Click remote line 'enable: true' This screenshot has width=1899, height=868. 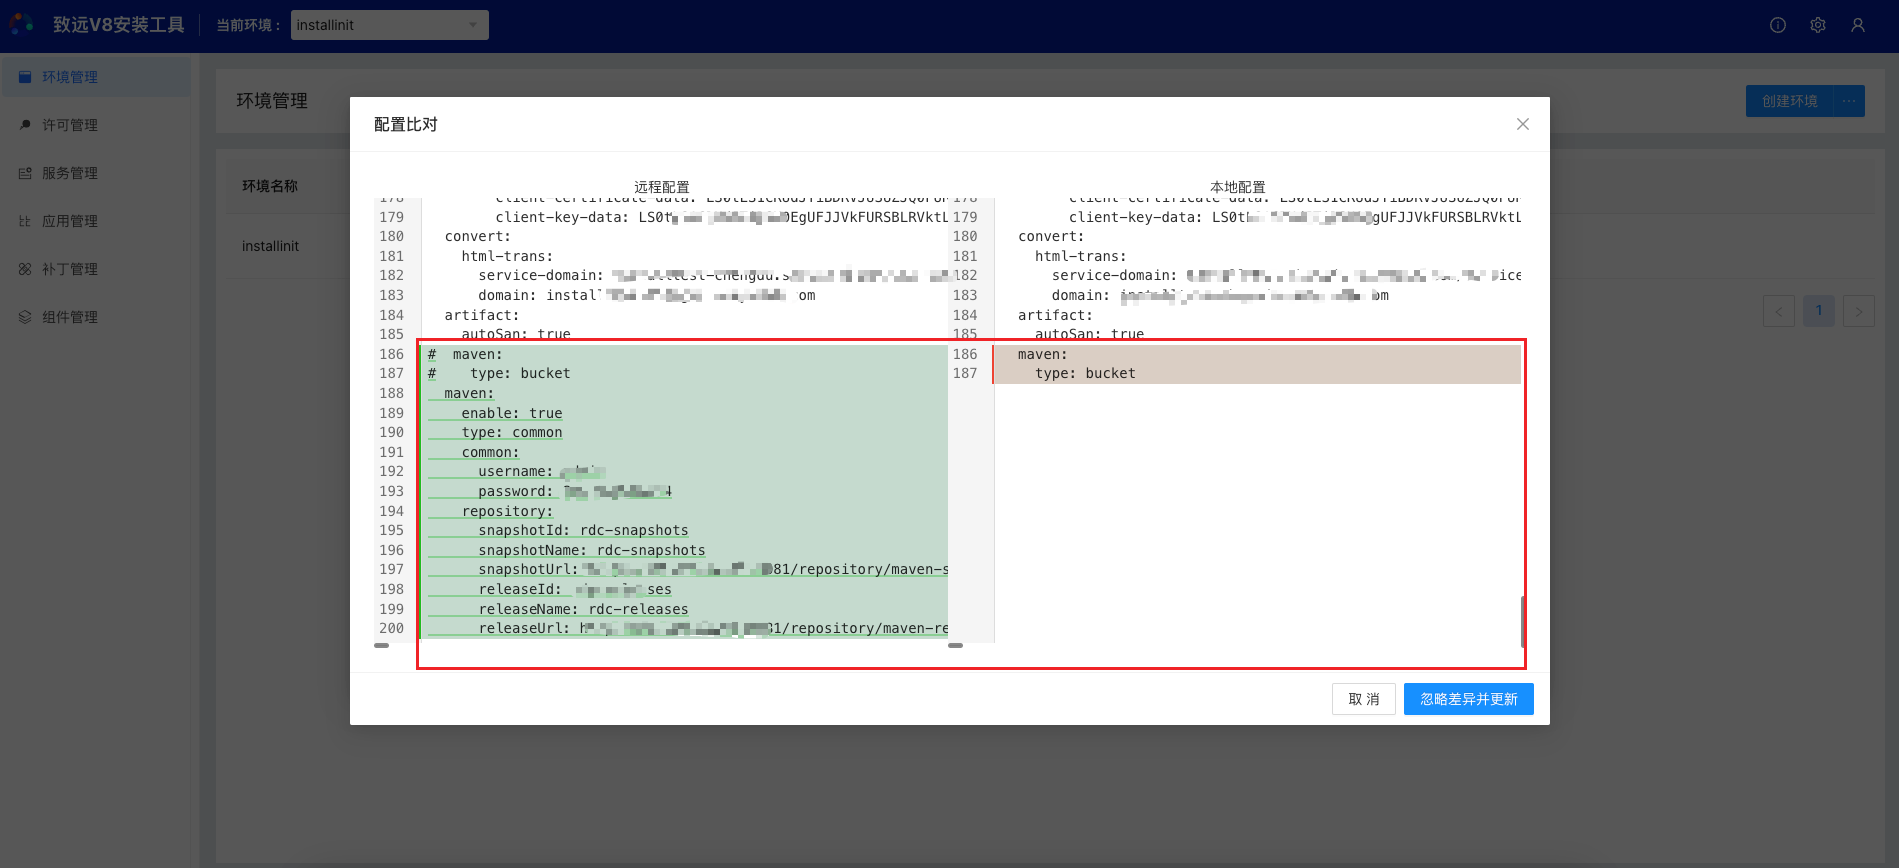(x=512, y=413)
